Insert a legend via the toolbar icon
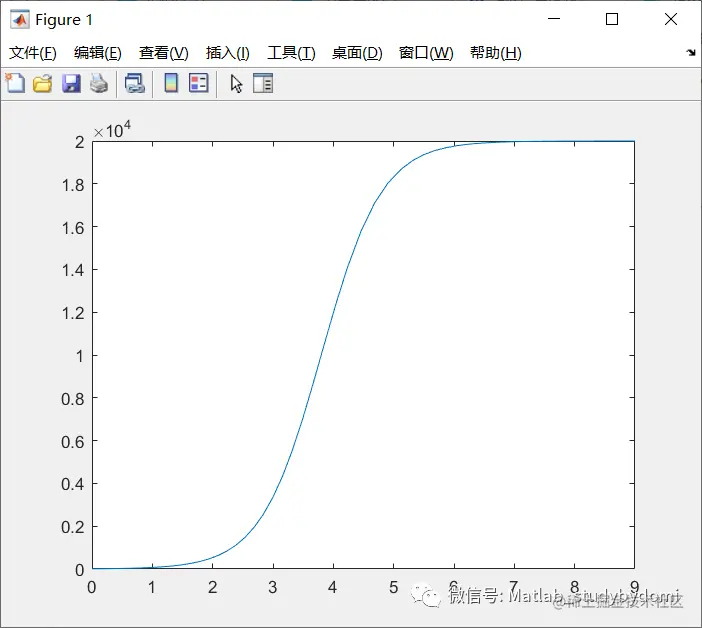This screenshot has height=628, width=702. click(199, 83)
